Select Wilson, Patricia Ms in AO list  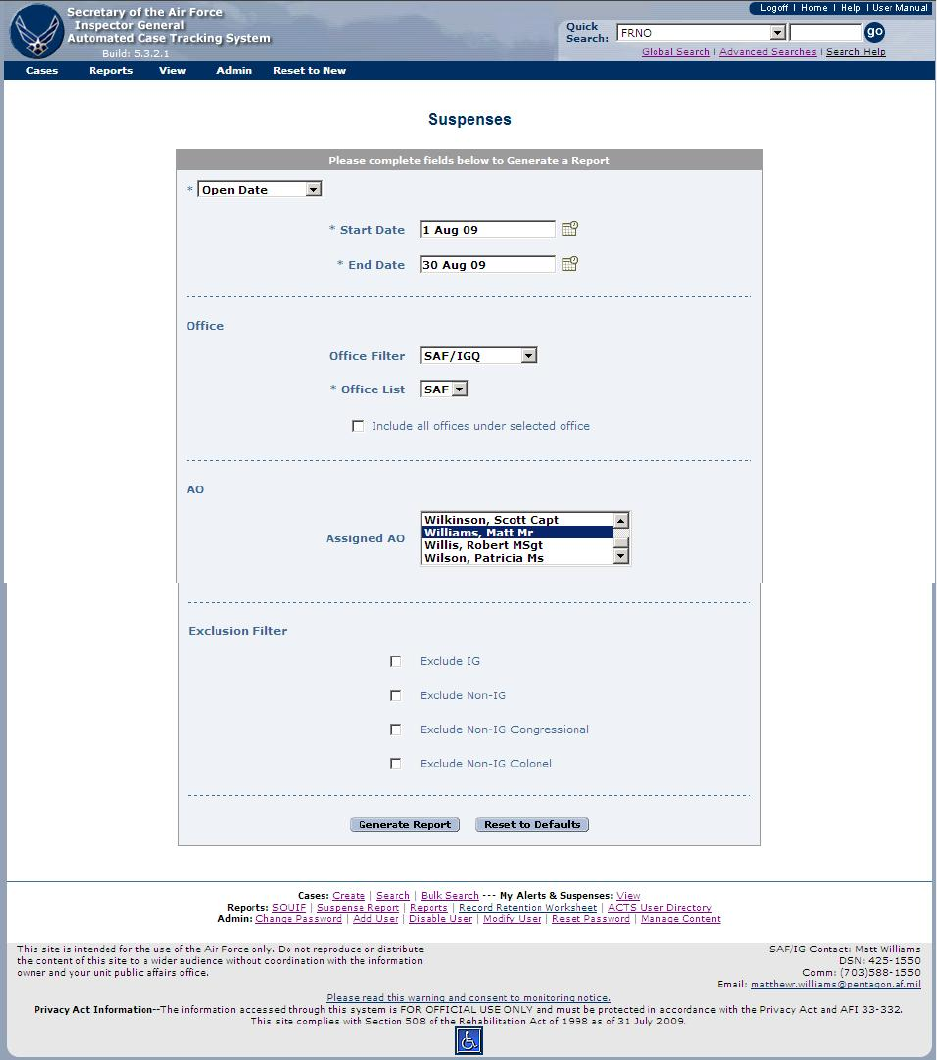coord(516,558)
